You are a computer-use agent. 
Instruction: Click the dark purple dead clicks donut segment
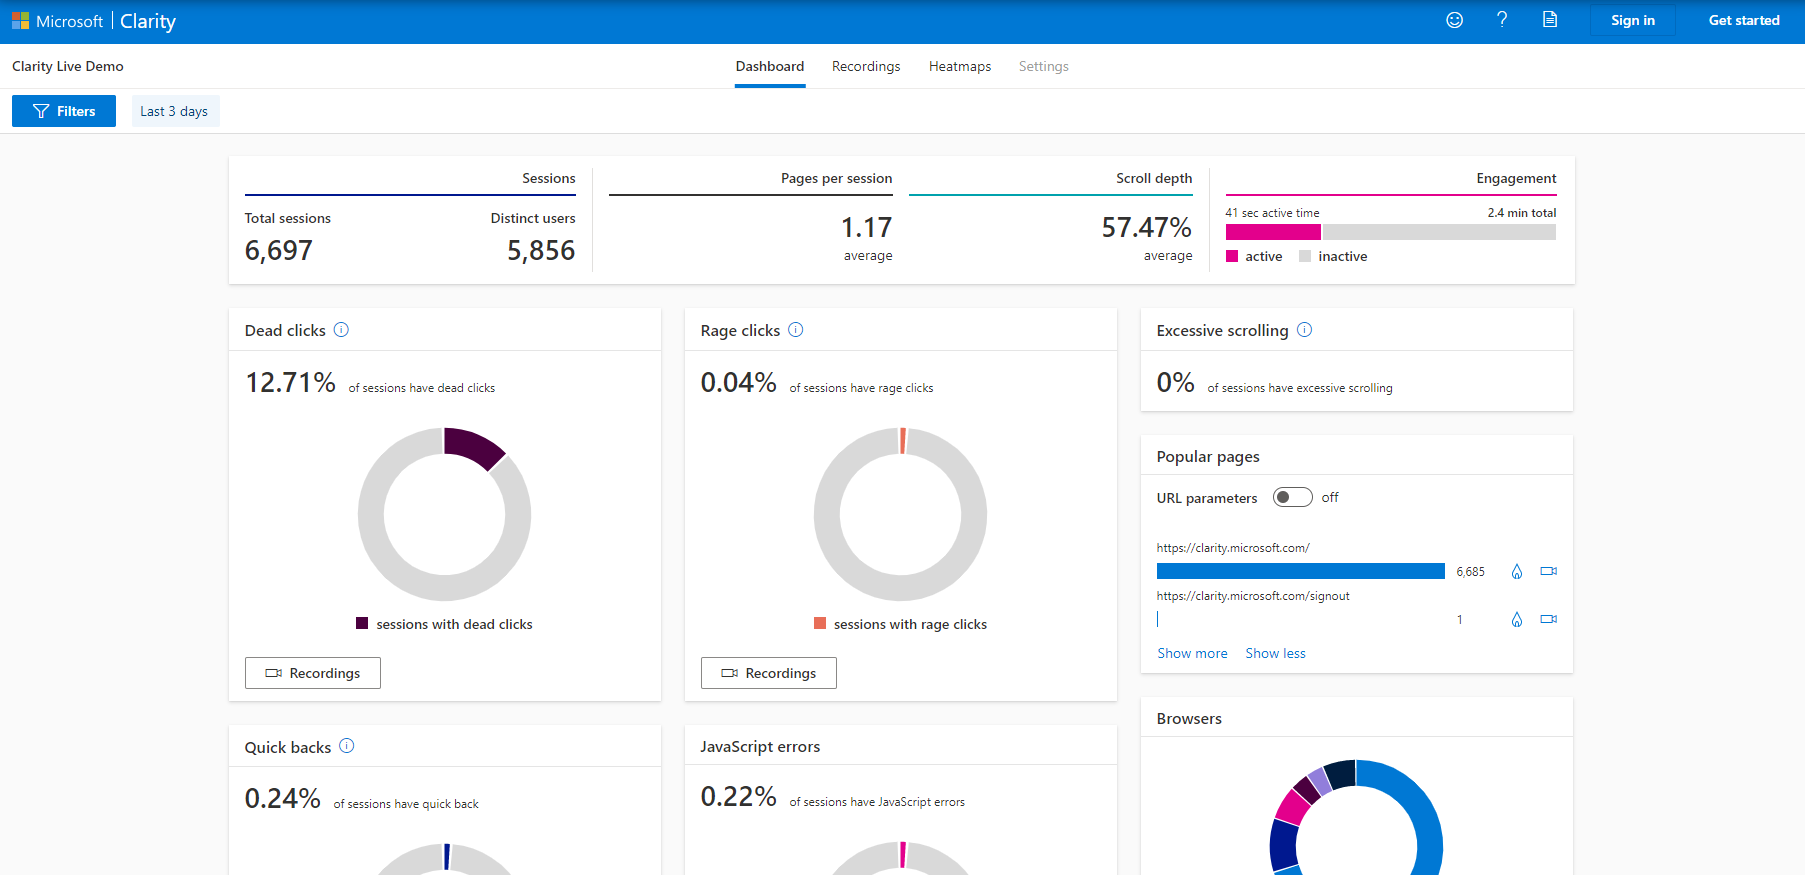click(475, 446)
